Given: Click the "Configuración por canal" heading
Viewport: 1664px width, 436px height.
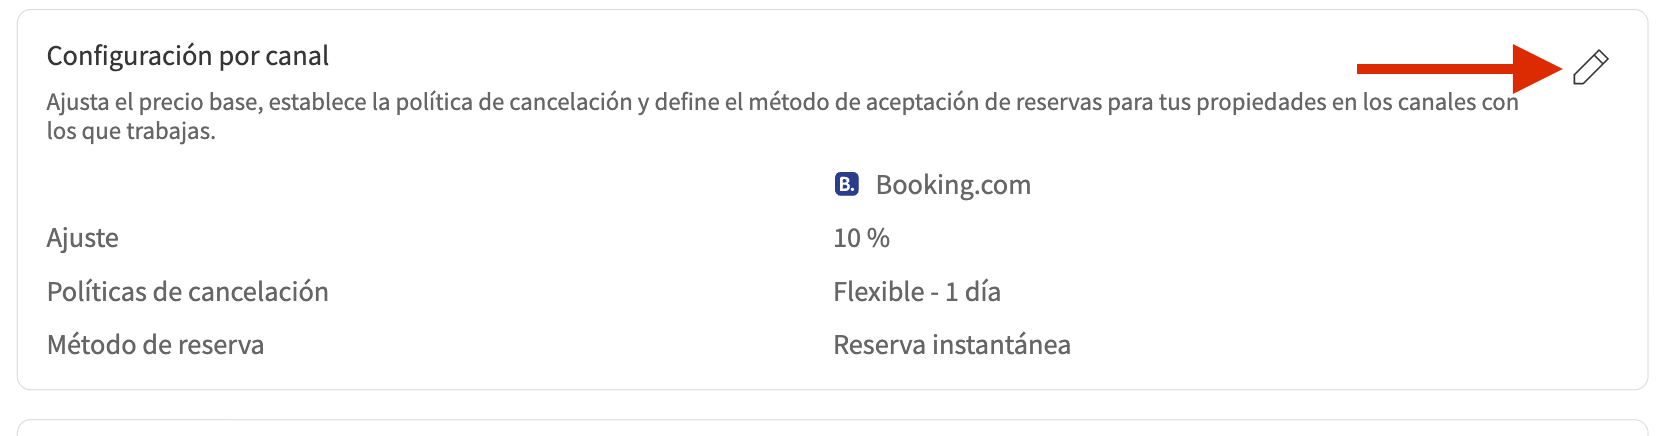Looking at the screenshot, I should (188, 56).
